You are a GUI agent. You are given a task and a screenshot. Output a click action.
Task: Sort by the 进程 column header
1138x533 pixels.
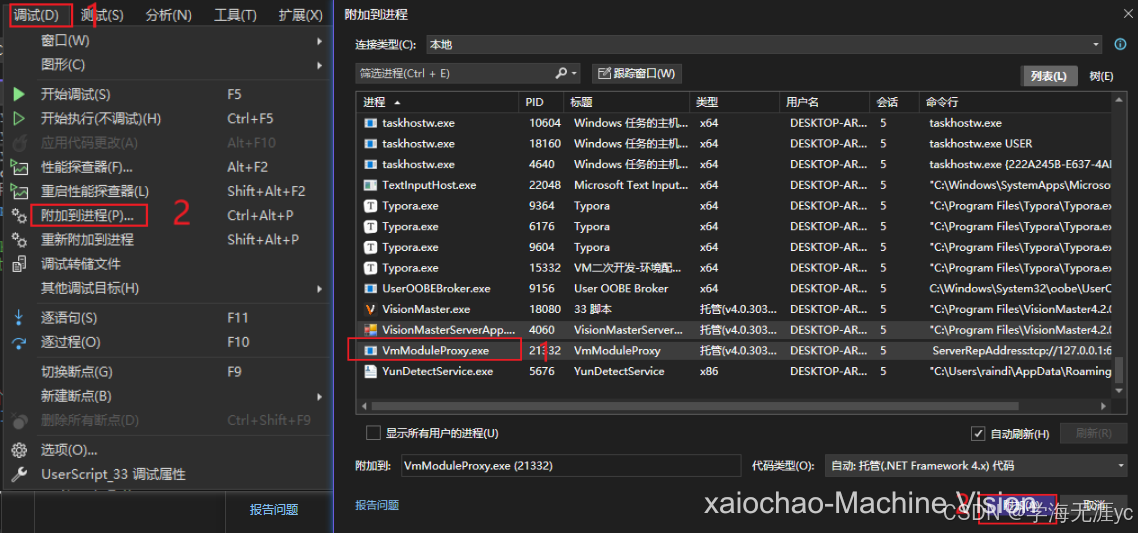pyautogui.click(x=438, y=102)
